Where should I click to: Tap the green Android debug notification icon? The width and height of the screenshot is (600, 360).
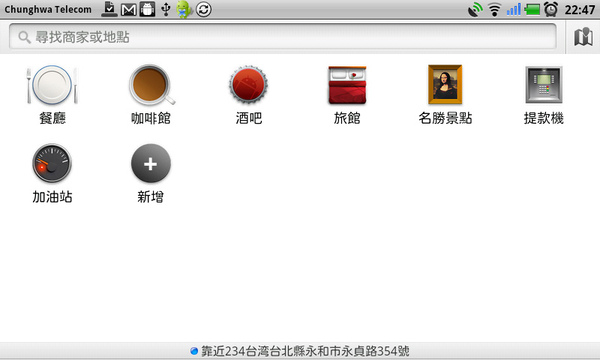[x=184, y=9]
